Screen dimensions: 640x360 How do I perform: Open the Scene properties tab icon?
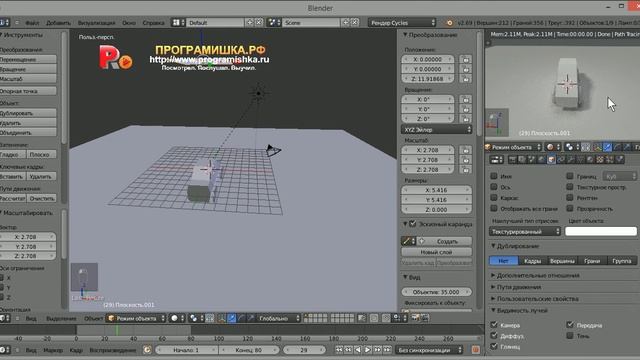[532, 159]
